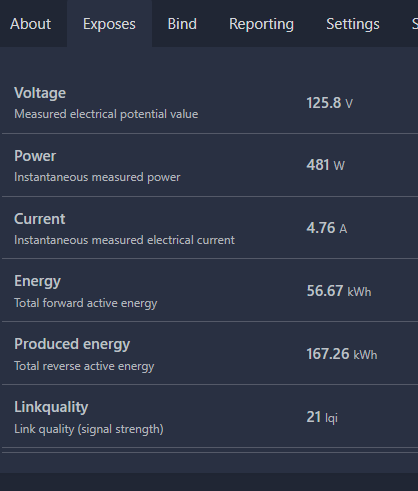
Task: Select the 56.67 kWh energy value
Action: tap(339, 291)
